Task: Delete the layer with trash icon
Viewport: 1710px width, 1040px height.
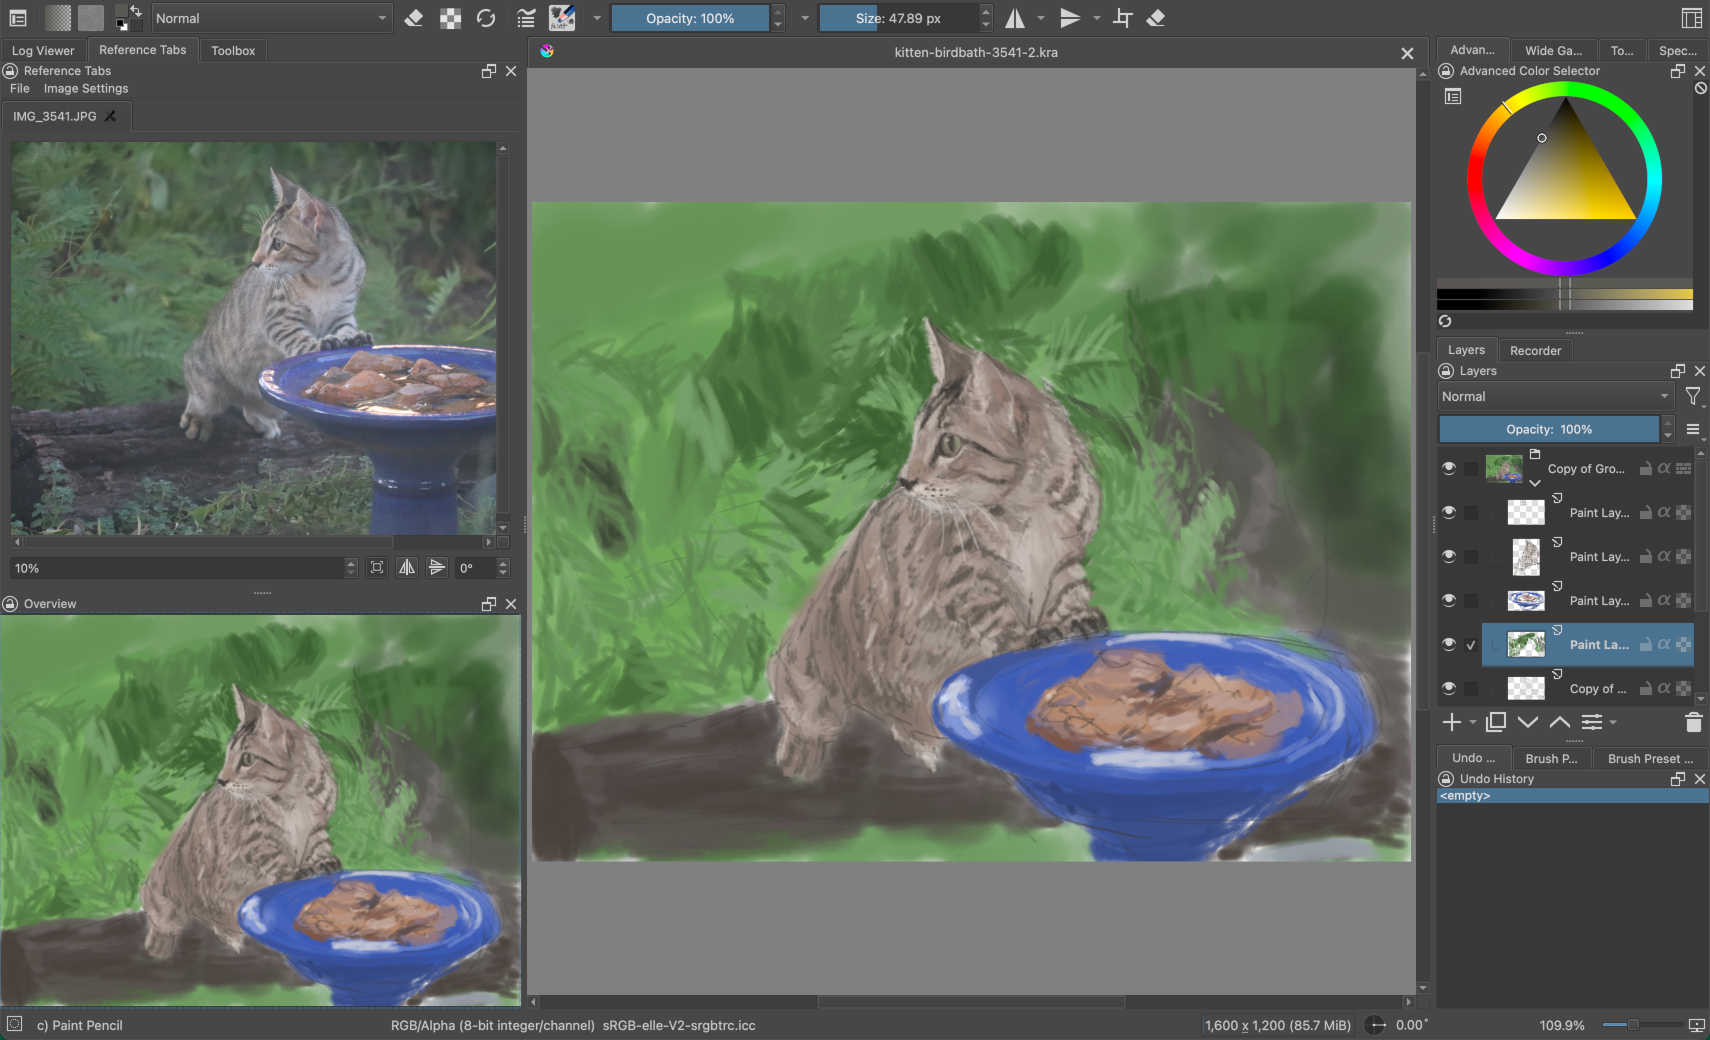Action: coord(1692,722)
